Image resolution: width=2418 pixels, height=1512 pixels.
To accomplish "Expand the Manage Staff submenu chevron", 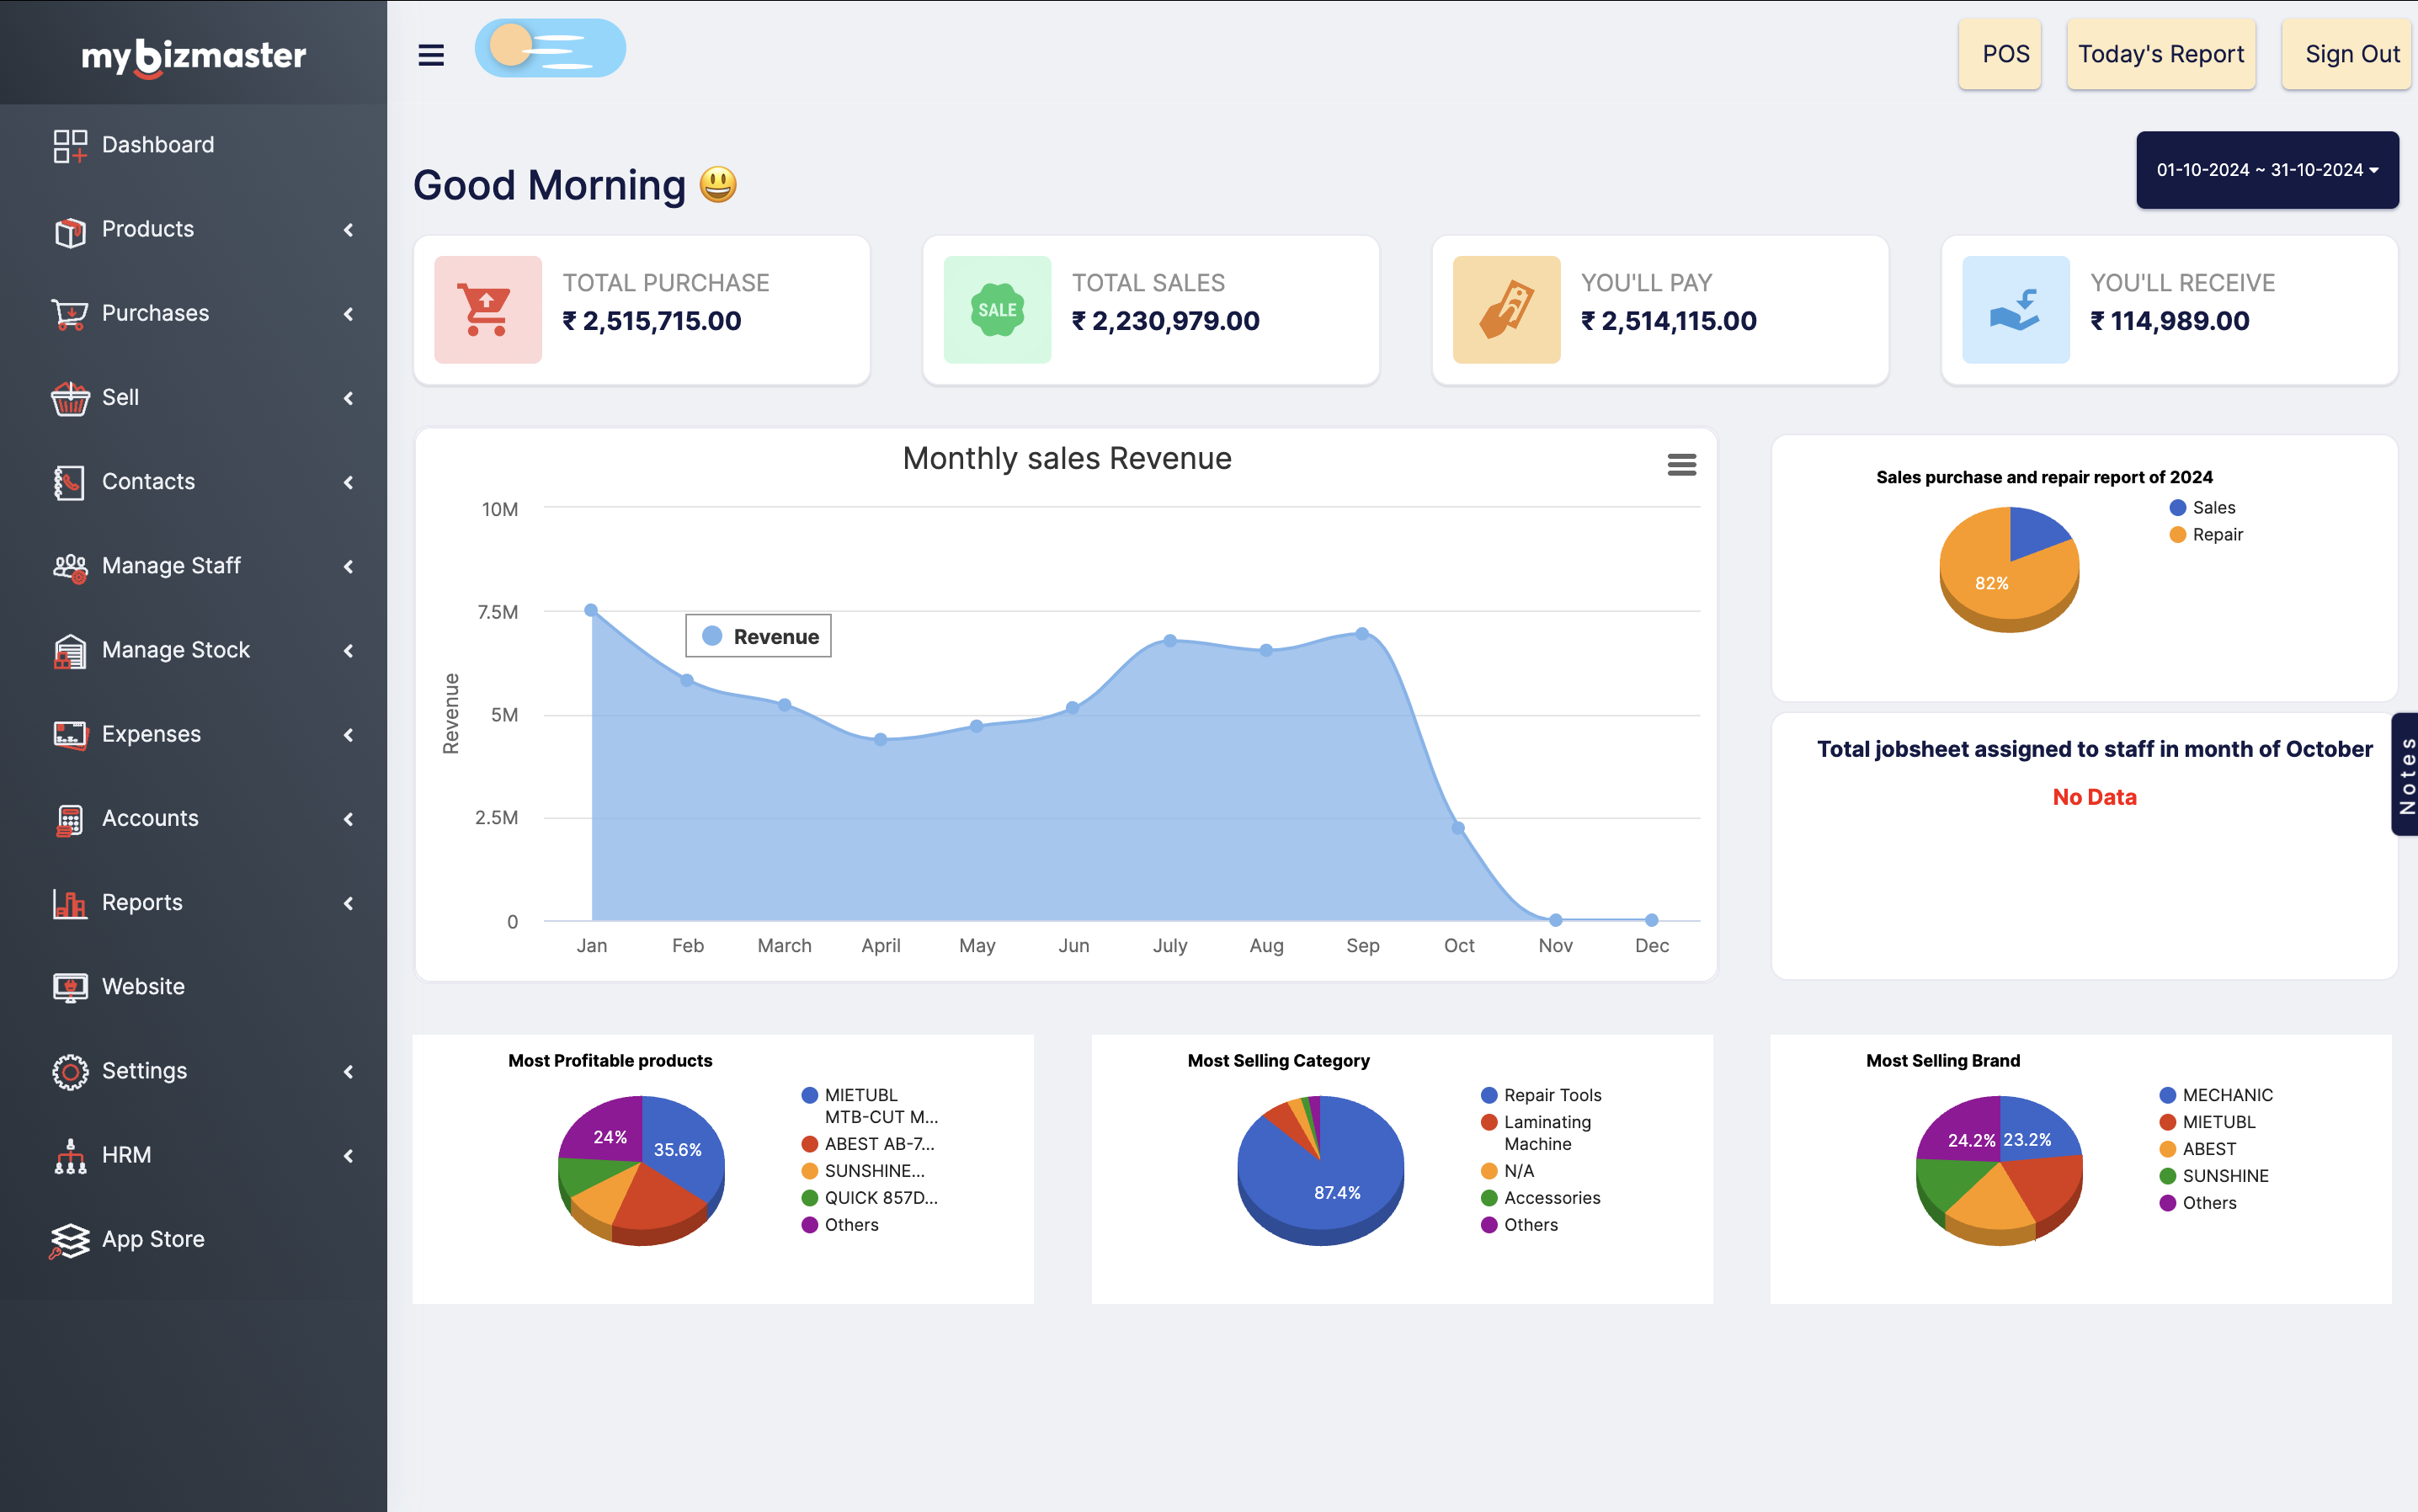I will coord(348,567).
